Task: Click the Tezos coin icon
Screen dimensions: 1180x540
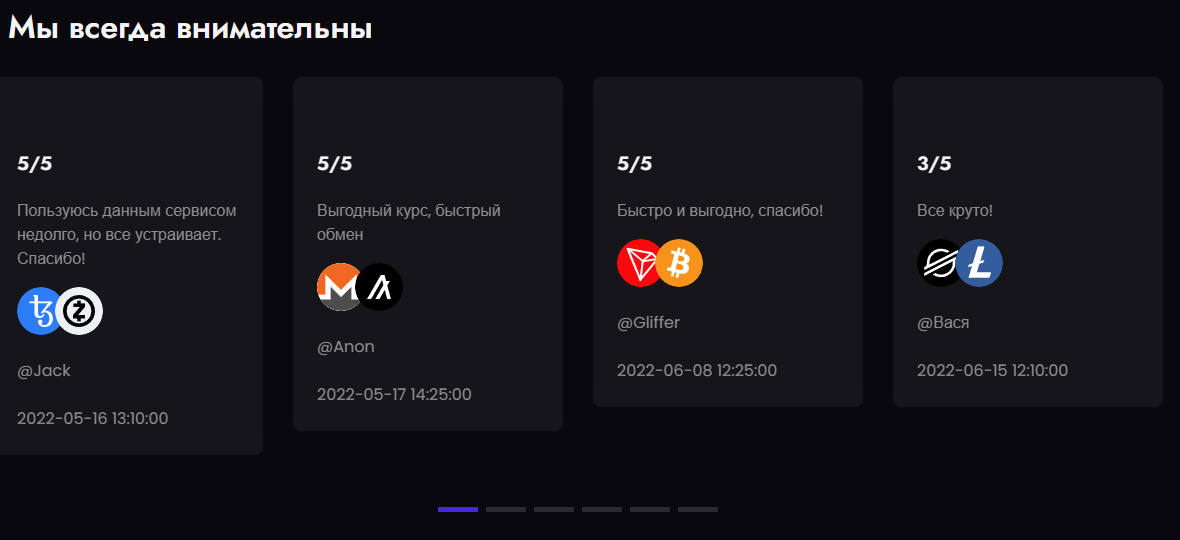Action: click(x=38, y=311)
